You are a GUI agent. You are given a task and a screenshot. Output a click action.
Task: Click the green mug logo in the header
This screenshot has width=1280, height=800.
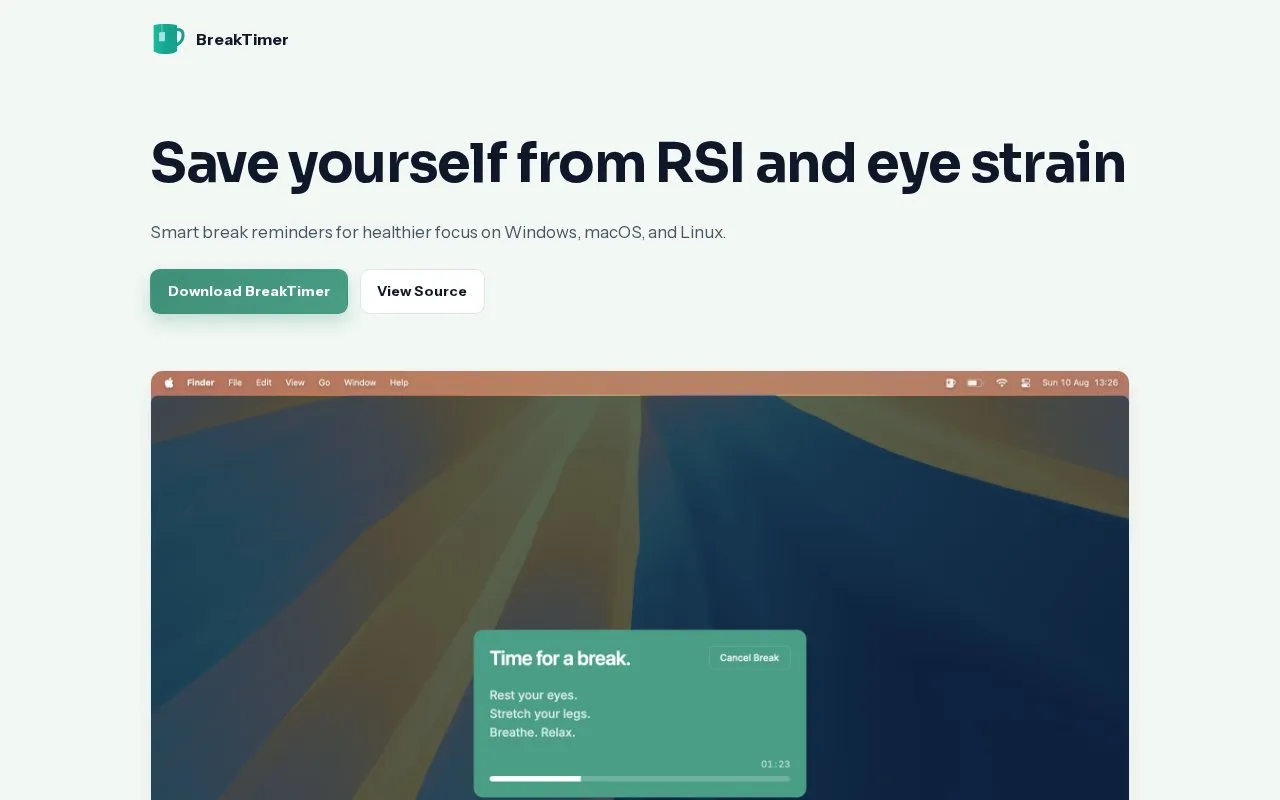pyautogui.click(x=168, y=39)
